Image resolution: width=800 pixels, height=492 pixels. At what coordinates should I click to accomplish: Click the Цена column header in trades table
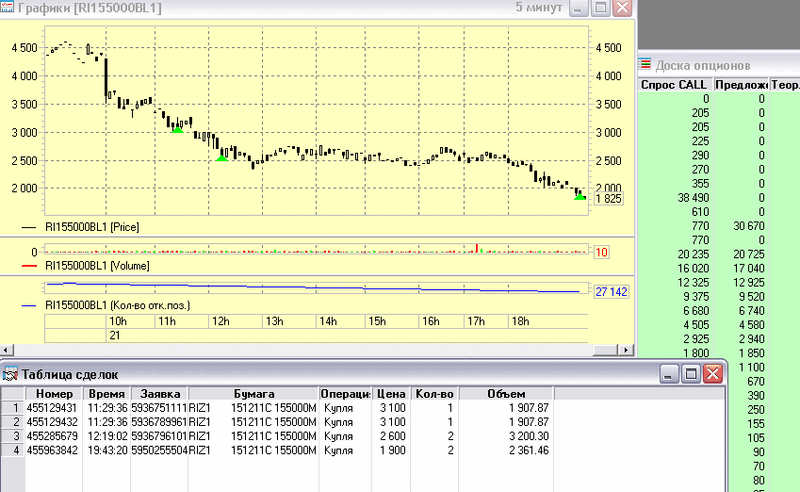pos(390,394)
